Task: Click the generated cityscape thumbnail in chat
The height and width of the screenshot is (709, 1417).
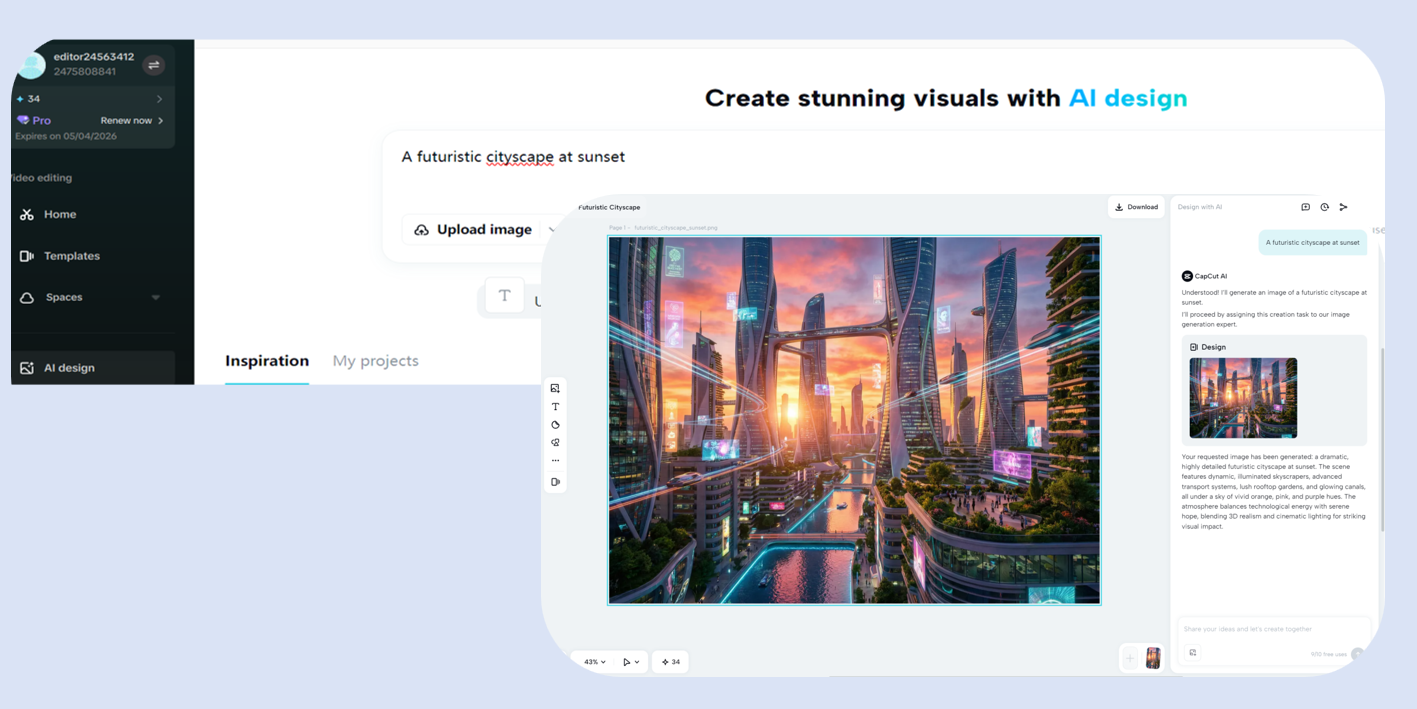Action: coord(1242,398)
